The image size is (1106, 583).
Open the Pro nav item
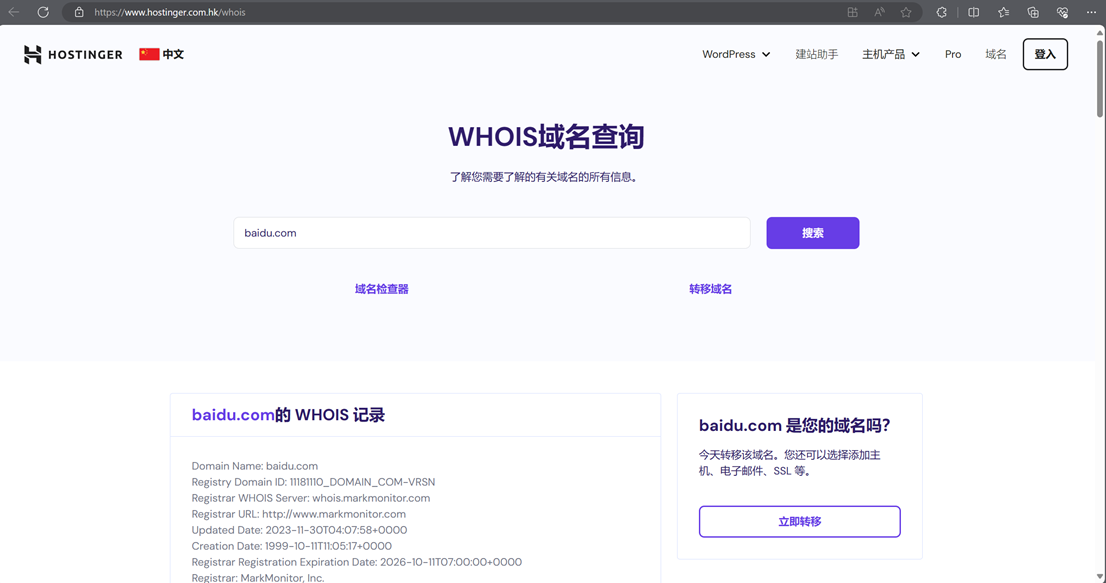tap(953, 54)
